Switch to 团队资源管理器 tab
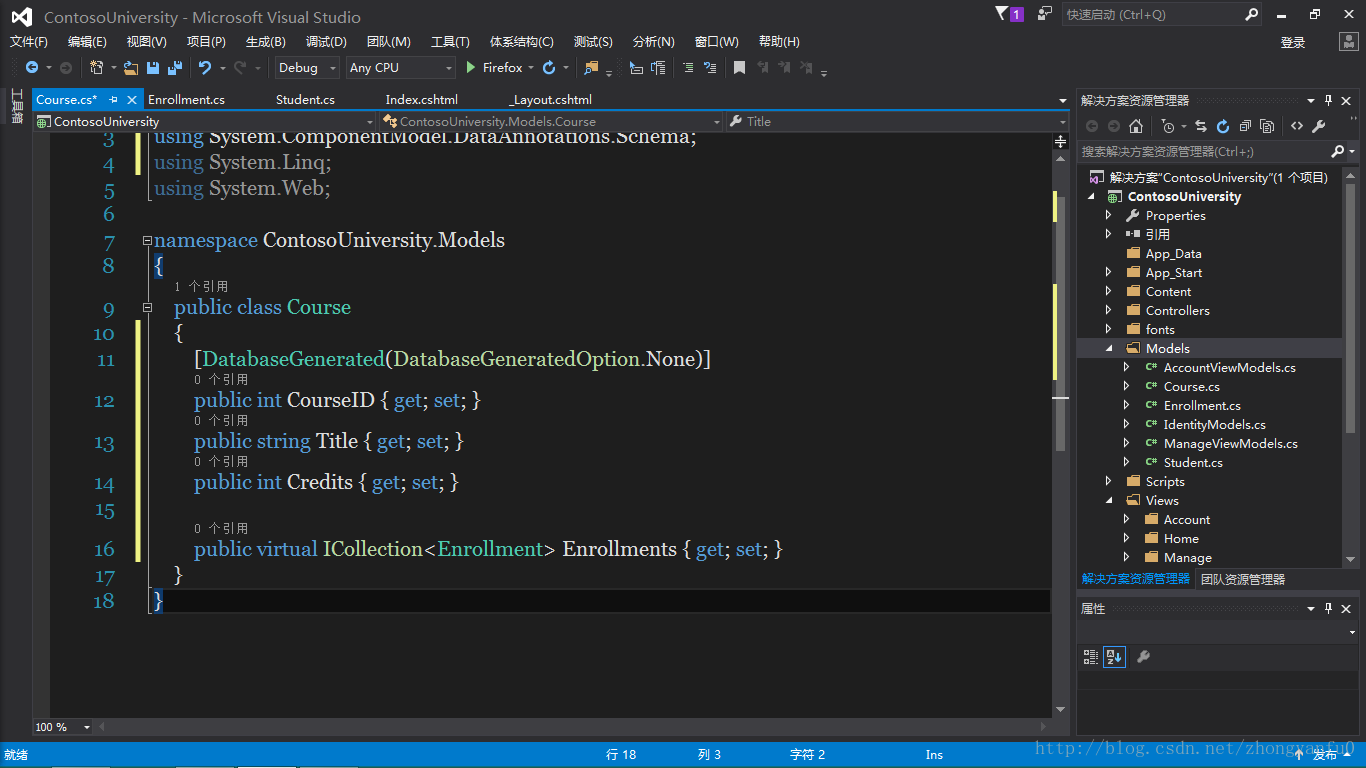 1243,579
